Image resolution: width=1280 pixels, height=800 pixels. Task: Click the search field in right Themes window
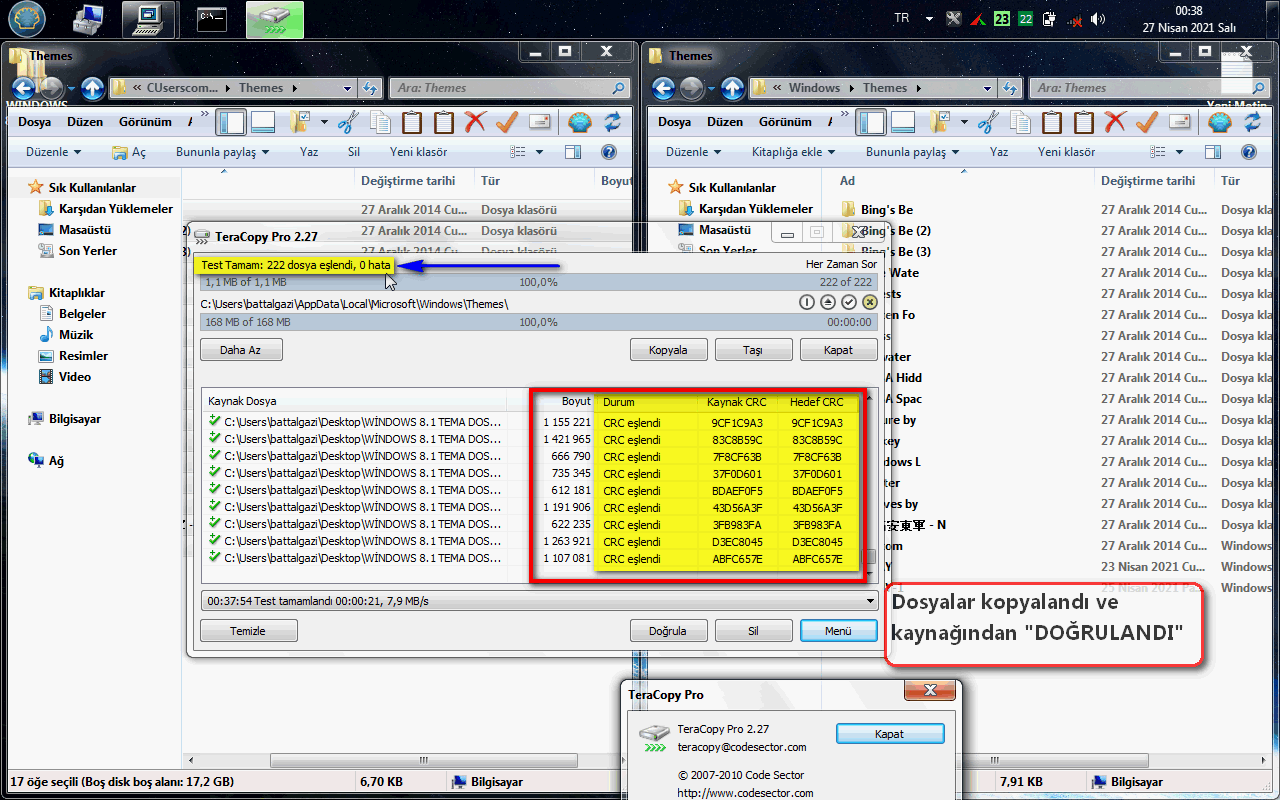coord(1150,88)
